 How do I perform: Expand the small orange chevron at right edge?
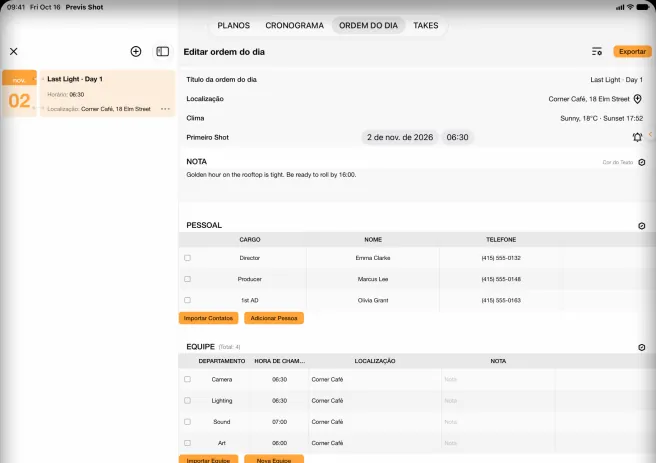[x=650, y=134]
